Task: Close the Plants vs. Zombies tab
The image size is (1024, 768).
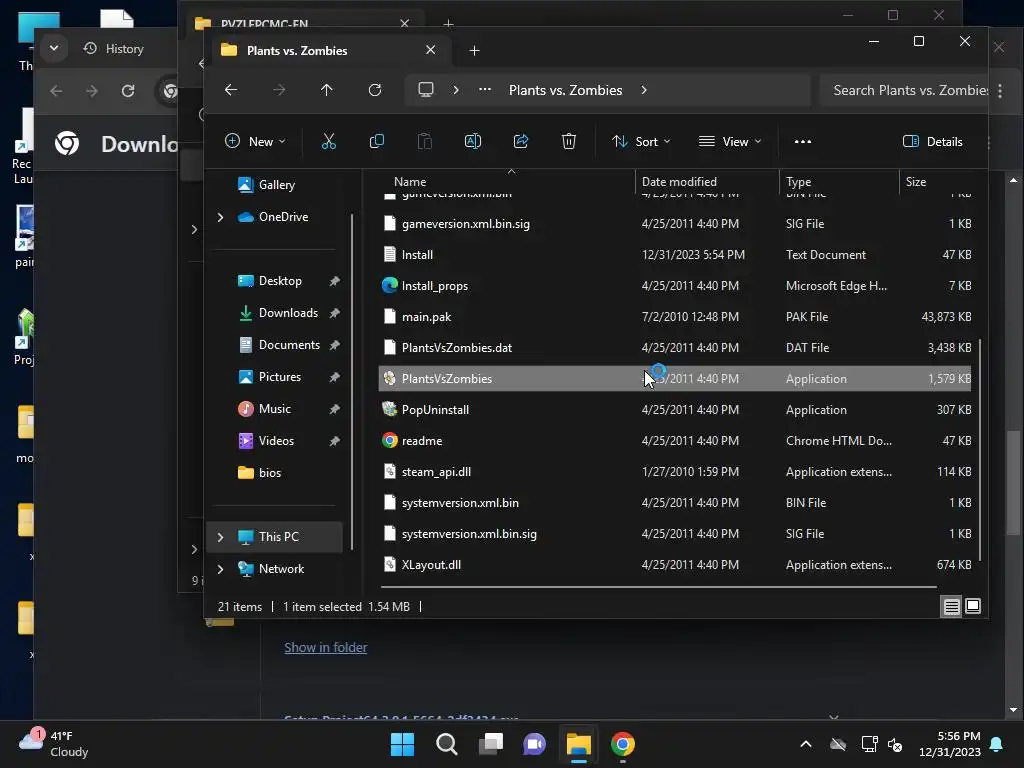Action: pos(430,50)
